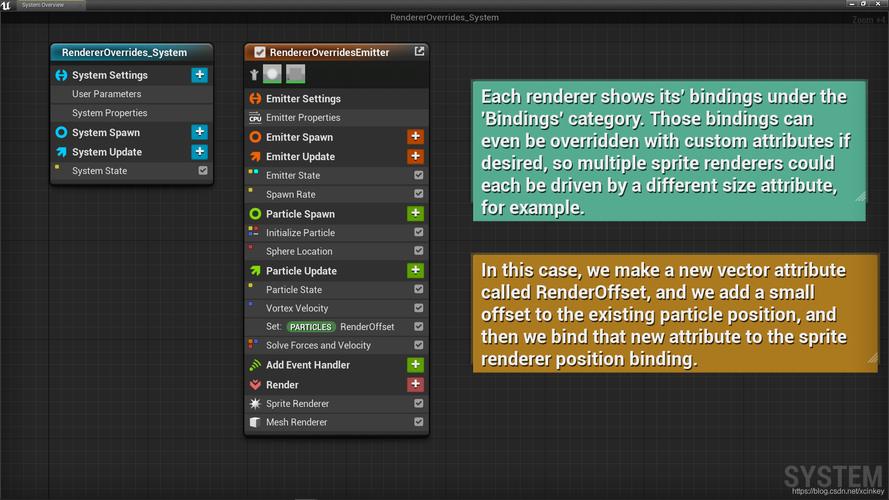Disable the RendererOverridesEmitter checkbox
Viewport: 889px width, 500px height.
[260, 52]
